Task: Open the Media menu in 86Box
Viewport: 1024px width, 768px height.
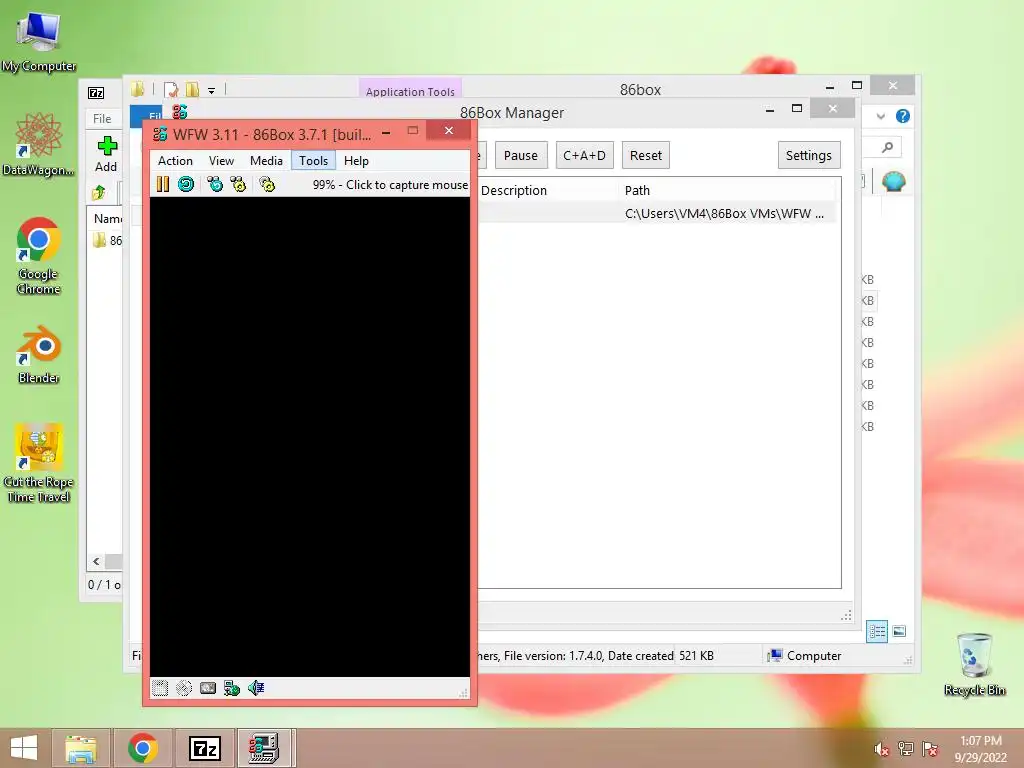Action: tap(266, 161)
